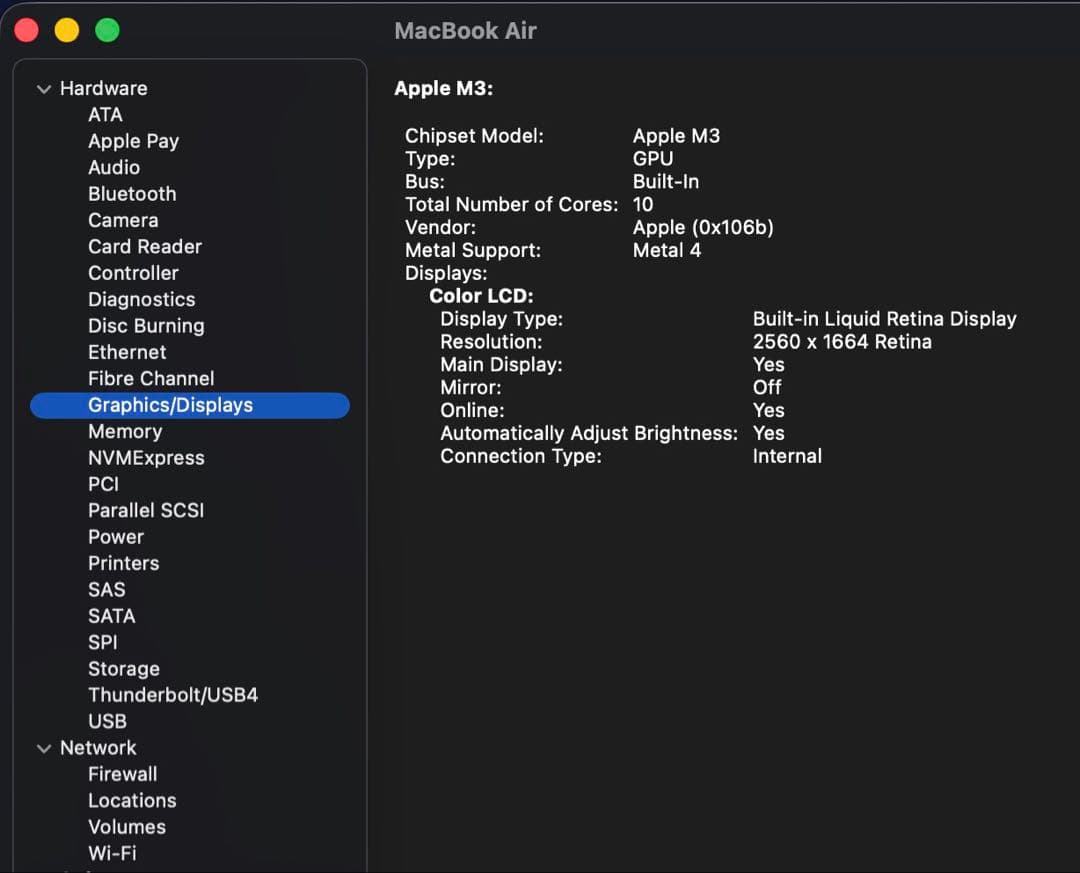Image resolution: width=1080 pixels, height=873 pixels.
Task: Select Wi-Fi in the sidebar
Action: click(x=112, y=853)
